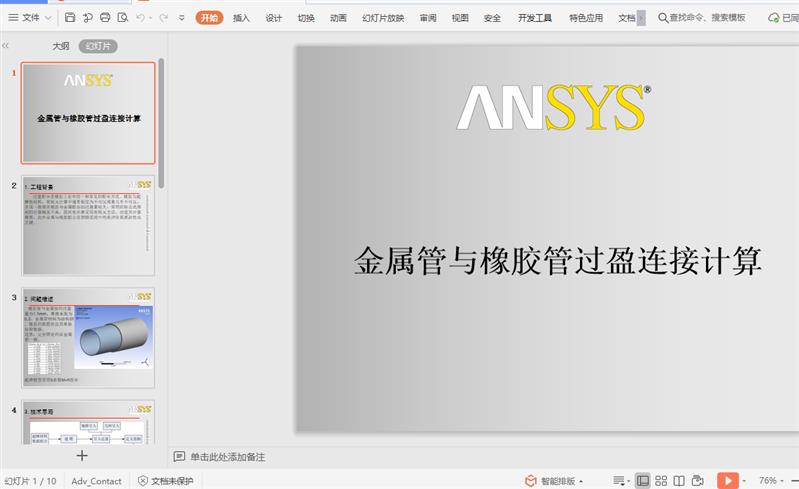
Task: Collapse the slide panel with double chevron
Action: pyautogui.click(x=6, y=46)
